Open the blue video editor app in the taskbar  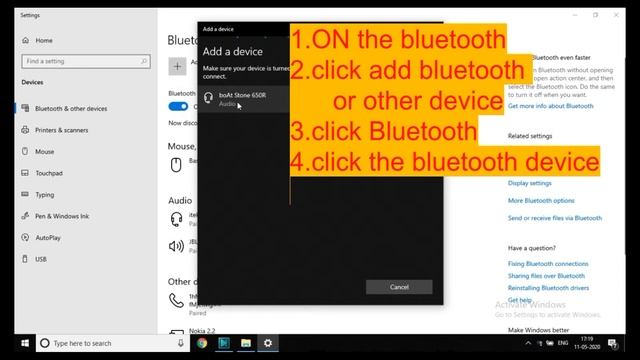(x=224, y=343)
